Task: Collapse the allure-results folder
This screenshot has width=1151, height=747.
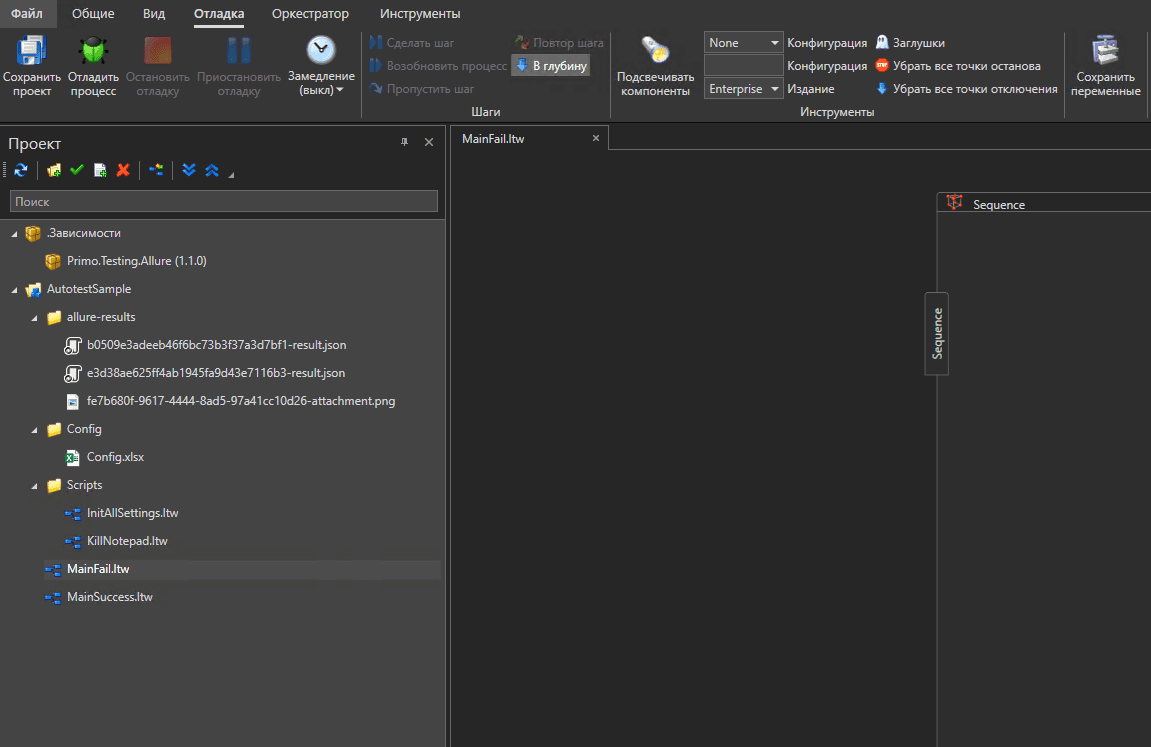Action: click(35, 317)
